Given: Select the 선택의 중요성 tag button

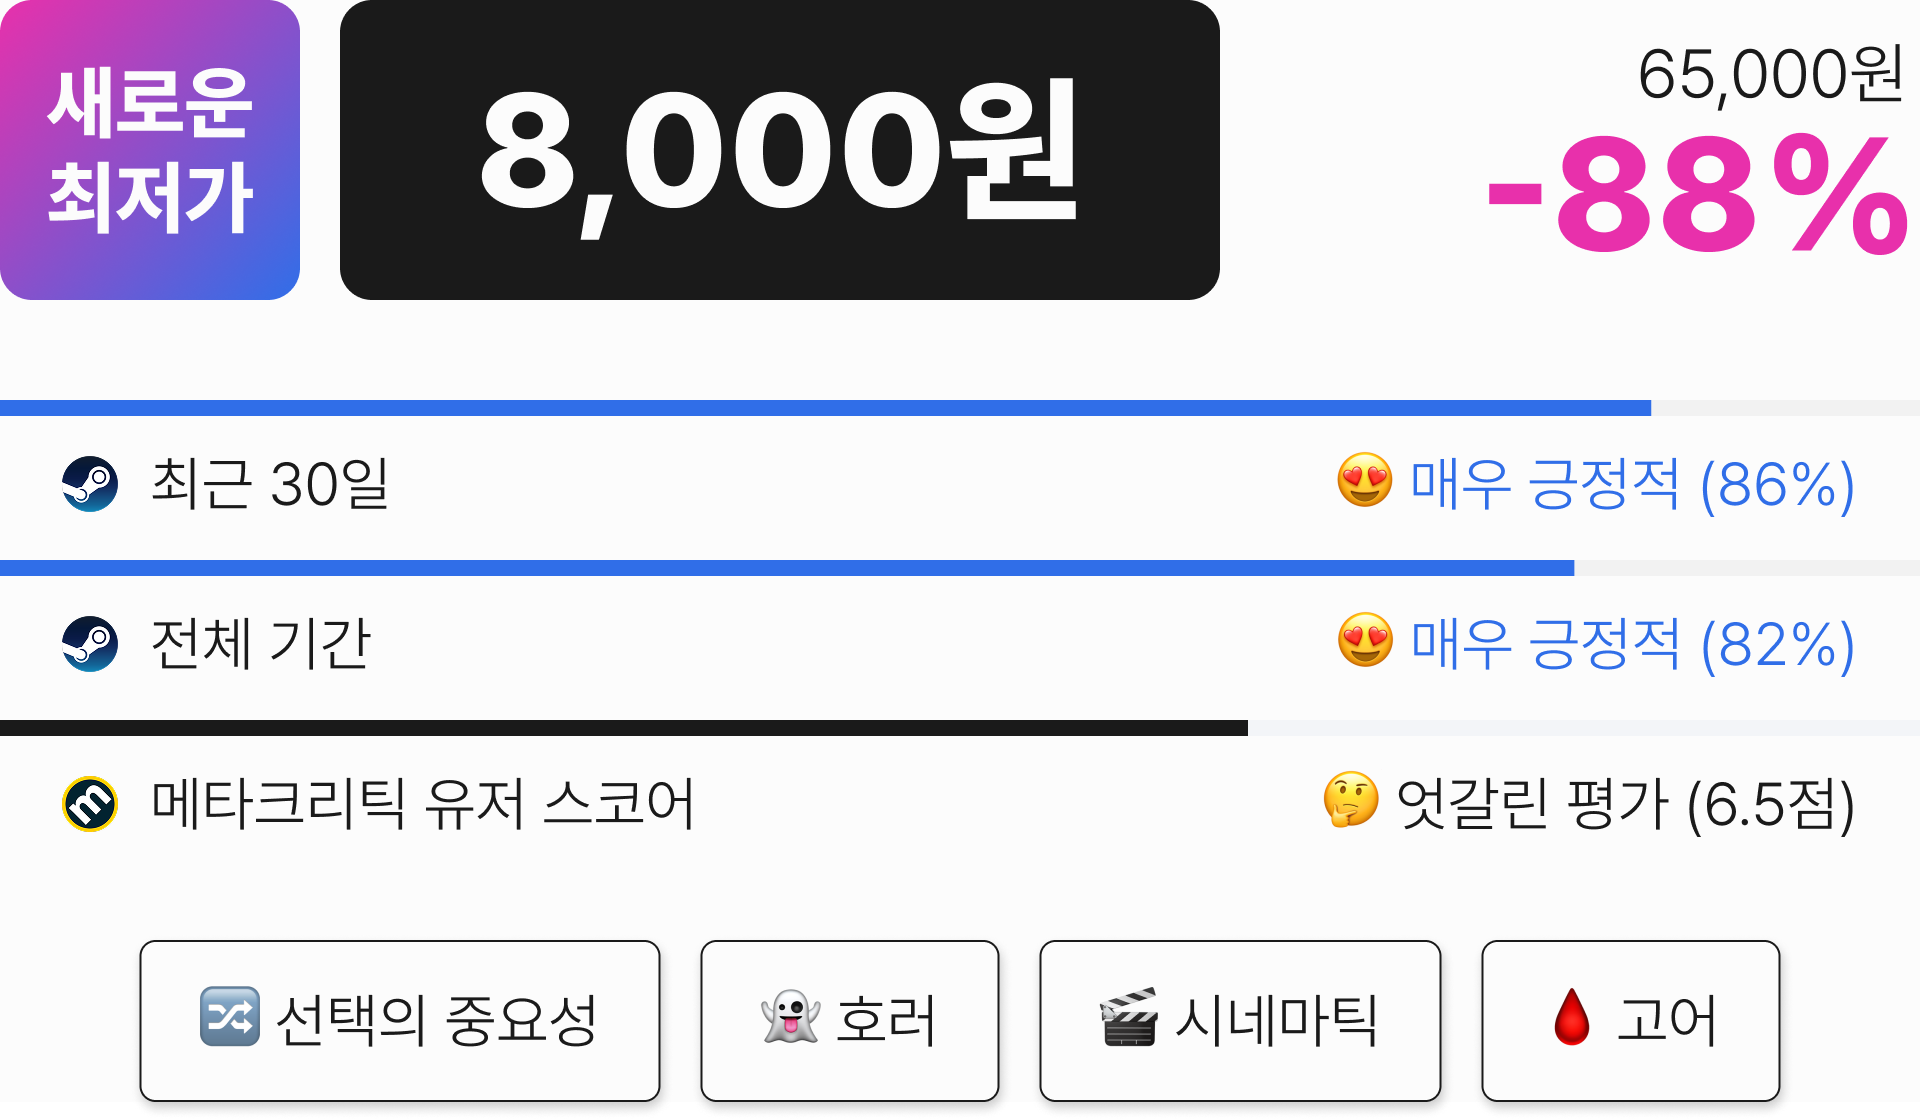Looking at the screenshot, I should point(400,1020).
